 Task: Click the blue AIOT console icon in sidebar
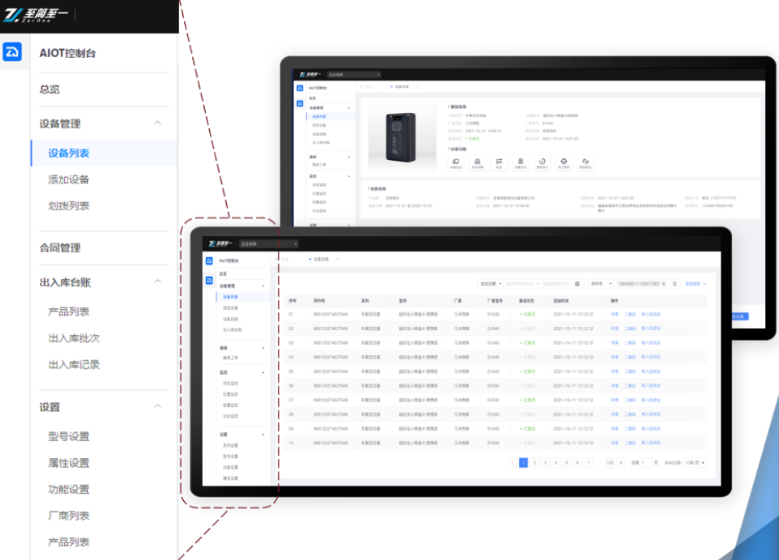12,52
